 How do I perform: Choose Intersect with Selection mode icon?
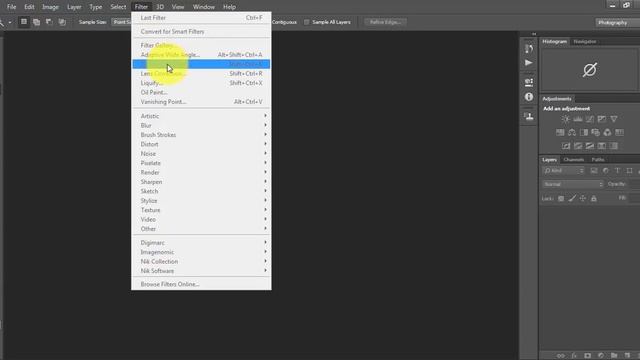[62, 22]
